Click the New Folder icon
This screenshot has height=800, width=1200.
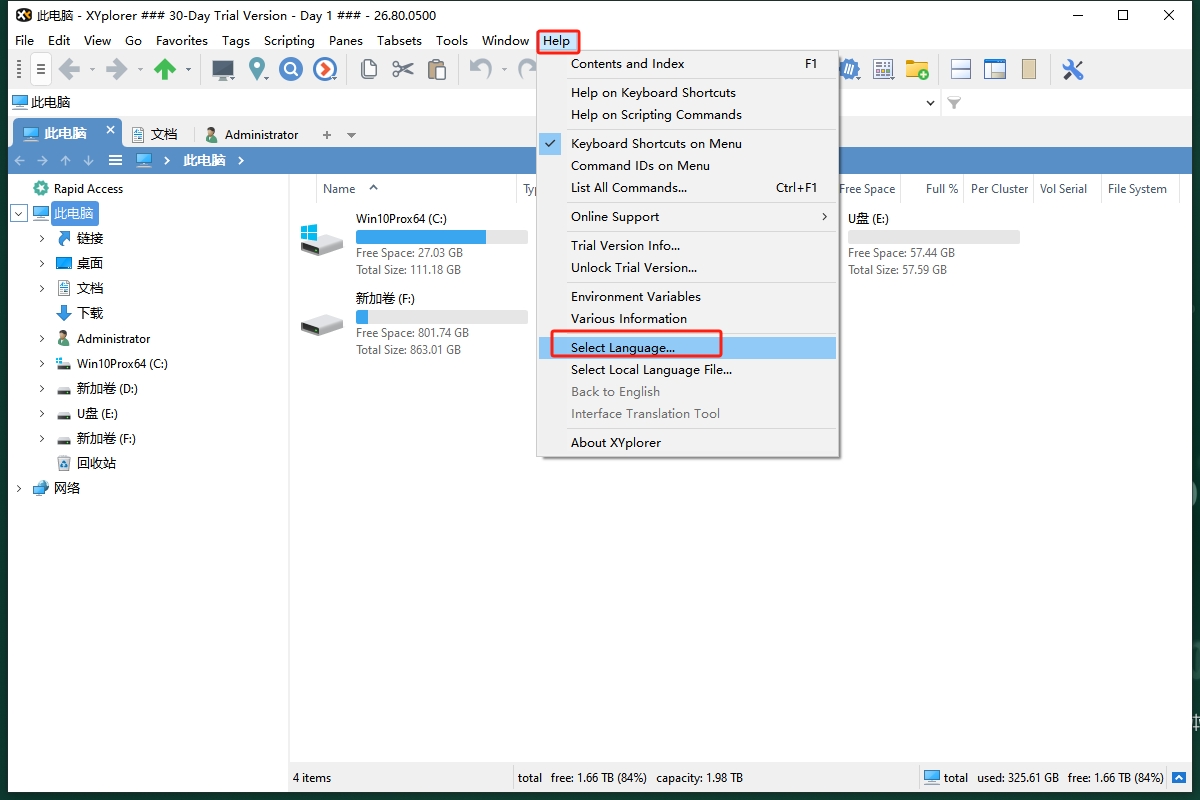917,69
